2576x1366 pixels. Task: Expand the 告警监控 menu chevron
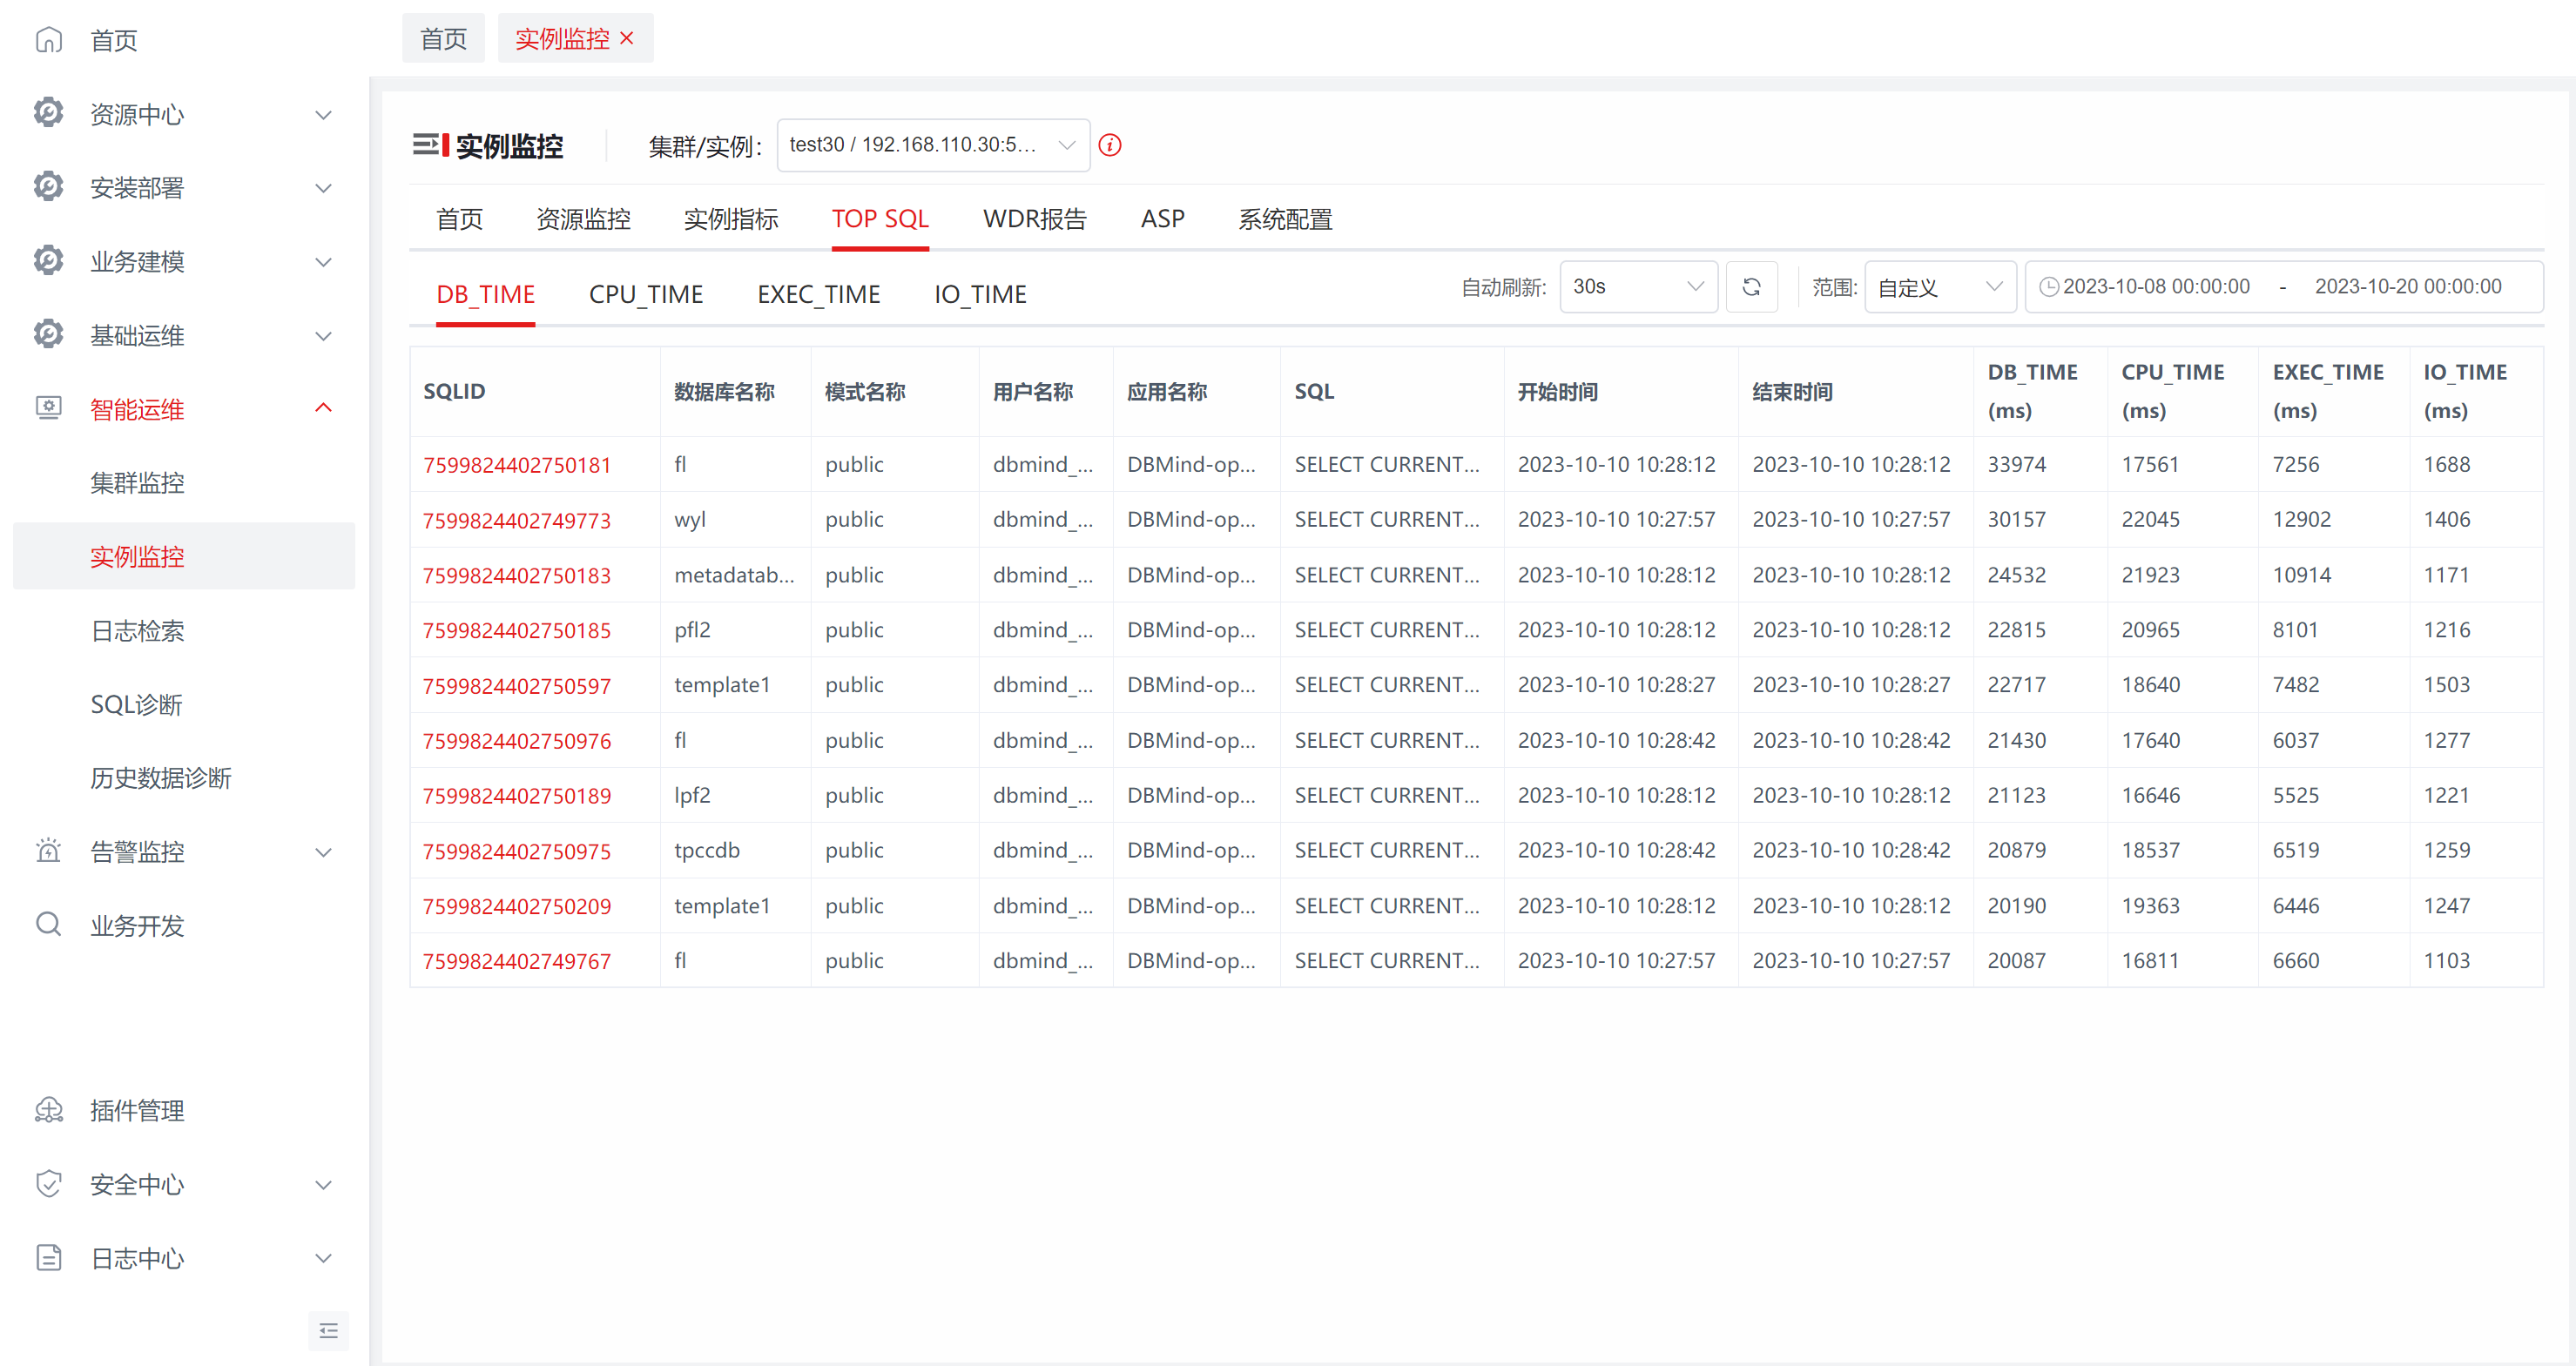(323, 853)
